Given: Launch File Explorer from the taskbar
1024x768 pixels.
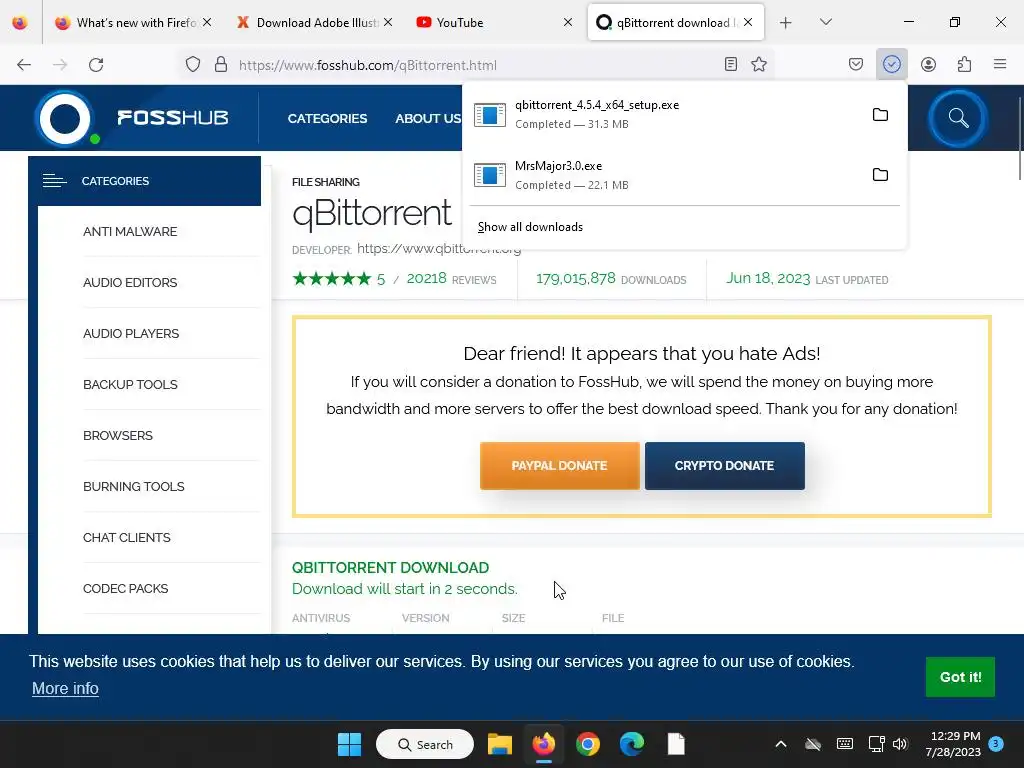Looking at the screenshot, I should [500, 744].
